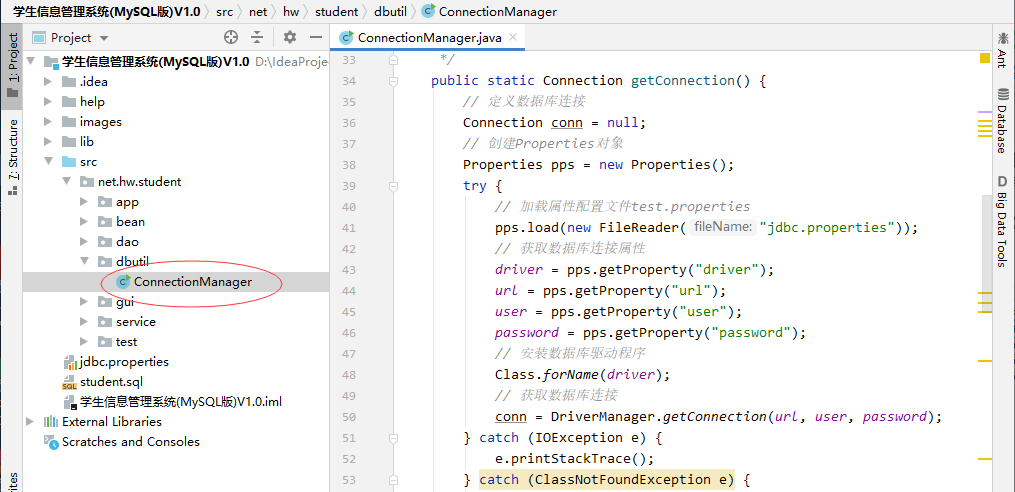Expand the test package
1015x492 pixels.
(x=84, y=342)
